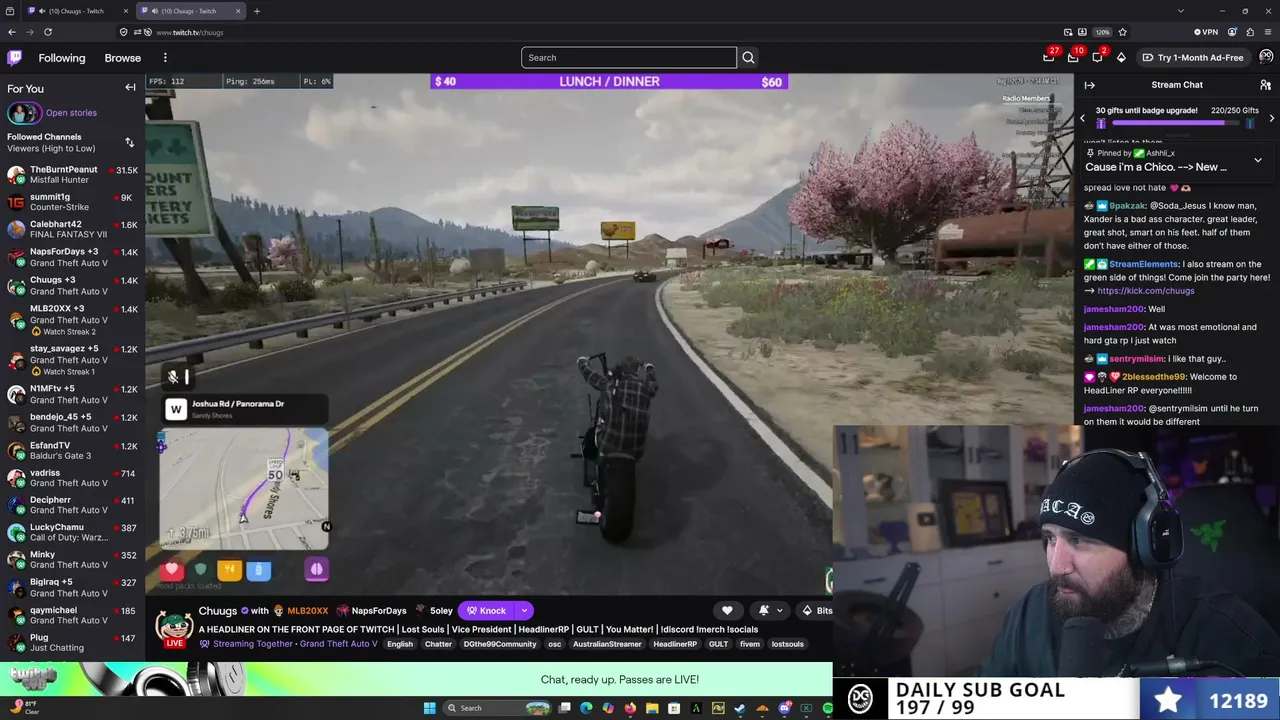Click the gift badge progress bar
Image resolution: width=1280 pixels, height=720 pixels.
click(1177, 123)
